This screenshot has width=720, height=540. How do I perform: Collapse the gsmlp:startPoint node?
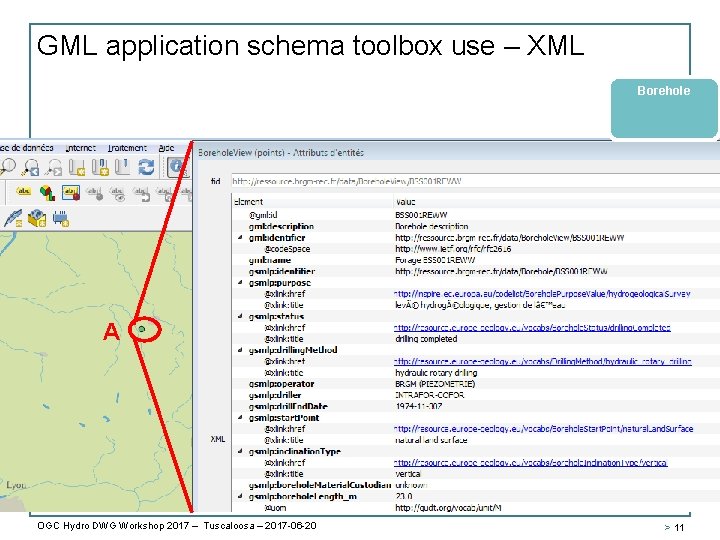pos(240,417)
